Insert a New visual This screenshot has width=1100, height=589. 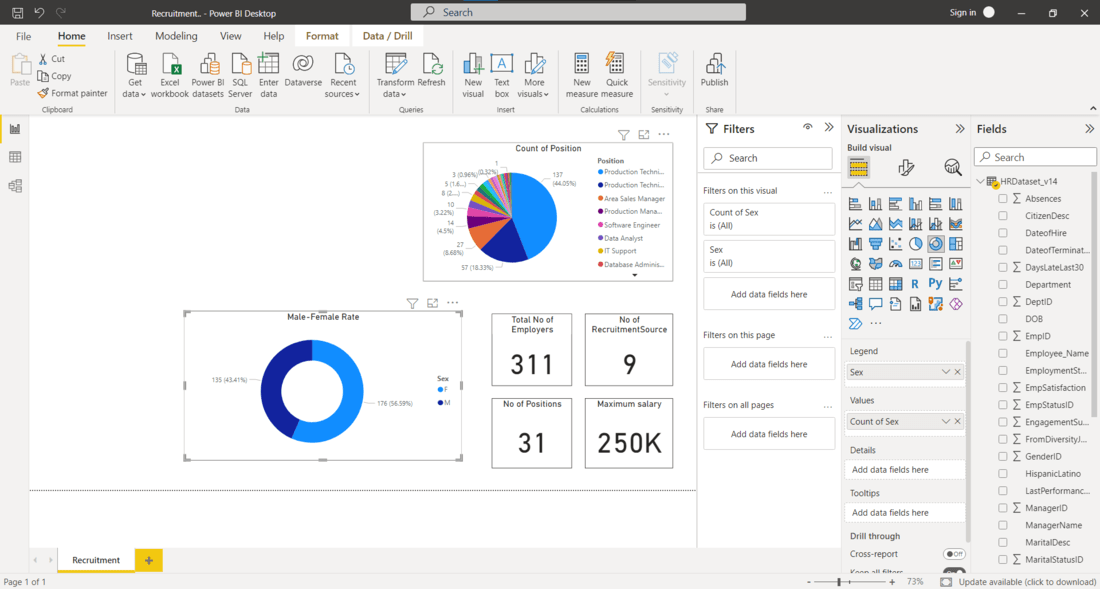click(473, 76)
